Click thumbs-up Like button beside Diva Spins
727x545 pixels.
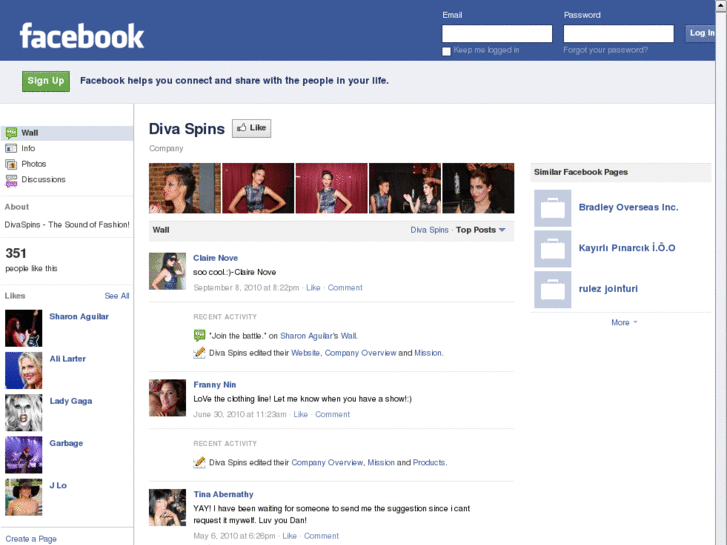252,128
